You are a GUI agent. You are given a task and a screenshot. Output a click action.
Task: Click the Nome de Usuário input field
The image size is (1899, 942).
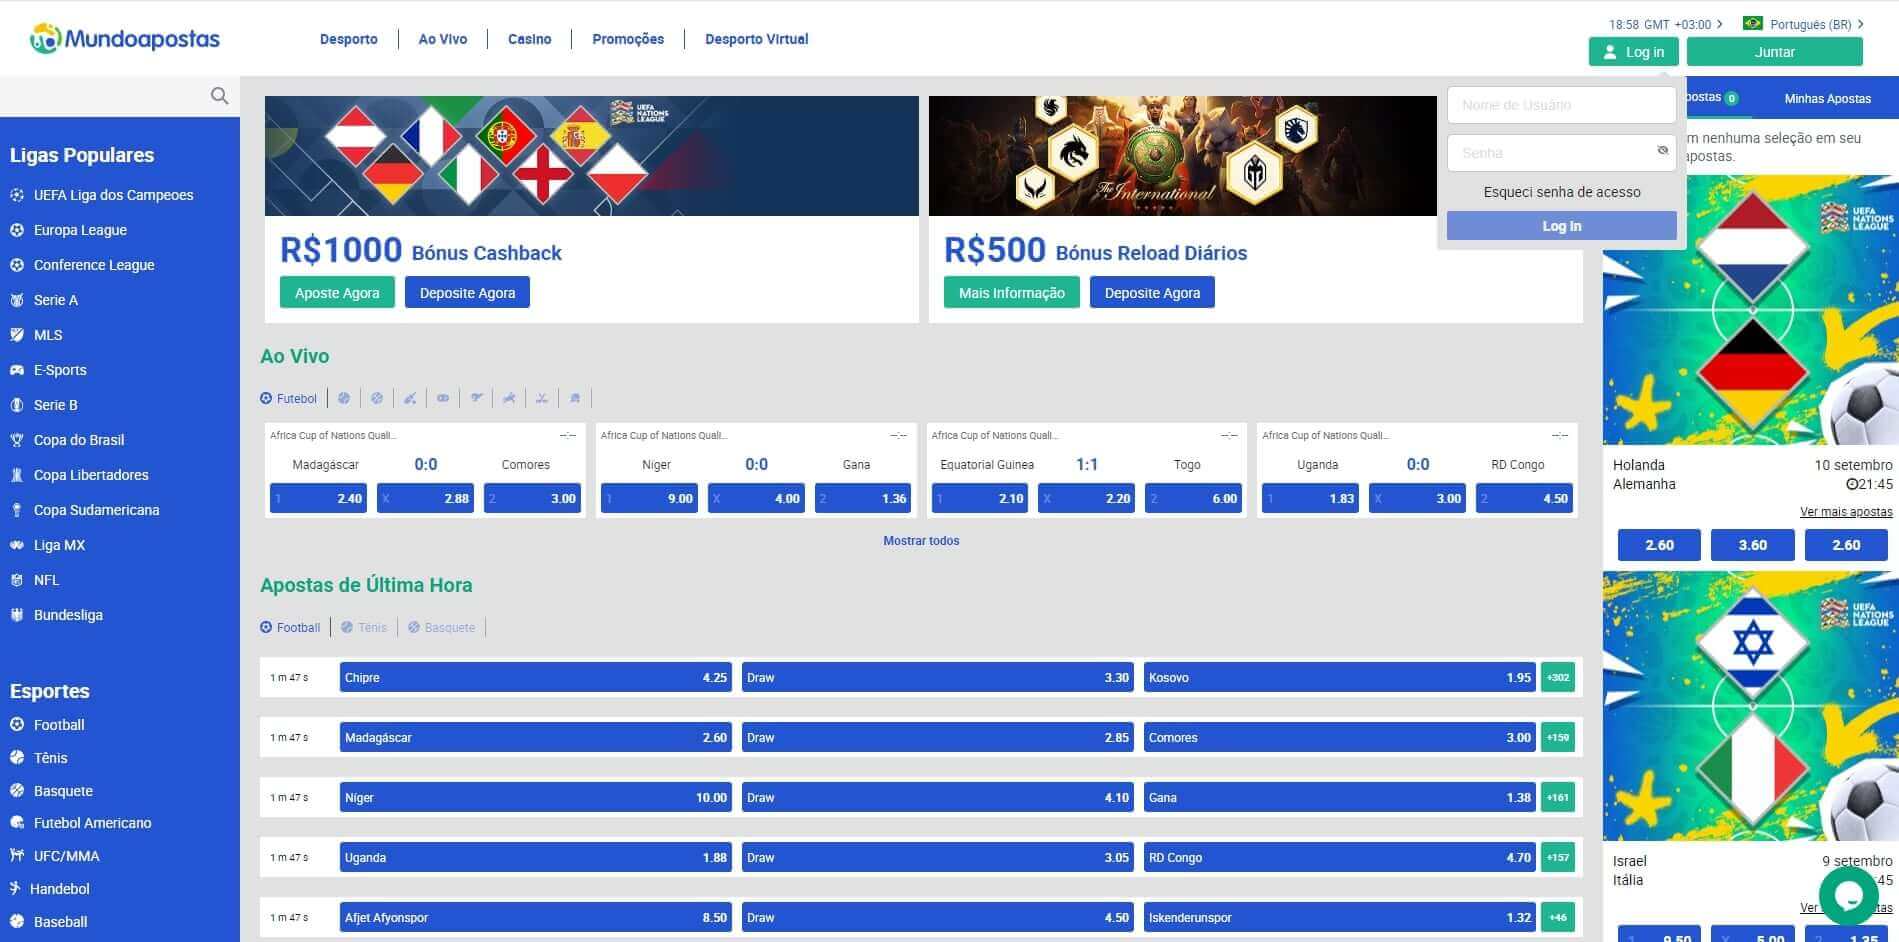pyautogui.click(x=1560, y=104)
